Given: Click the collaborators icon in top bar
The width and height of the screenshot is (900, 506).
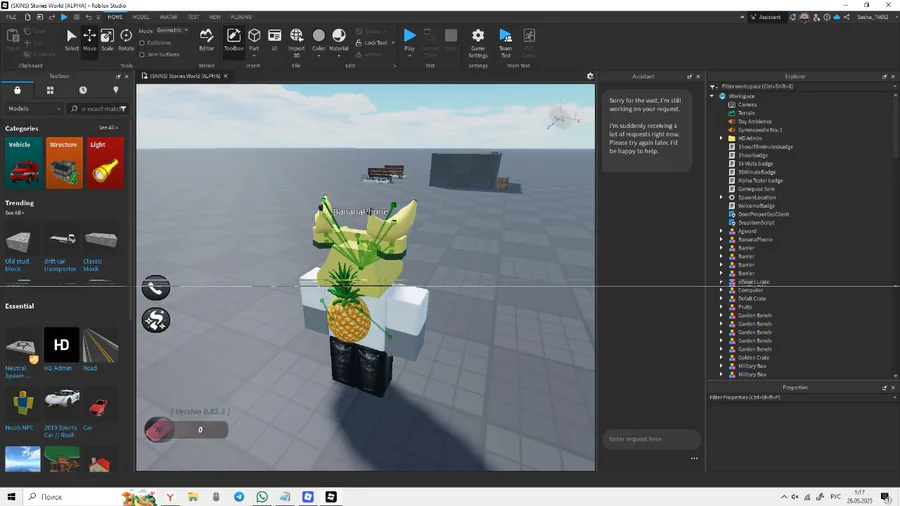Looking at the screenshot, I should click(816, 17).
